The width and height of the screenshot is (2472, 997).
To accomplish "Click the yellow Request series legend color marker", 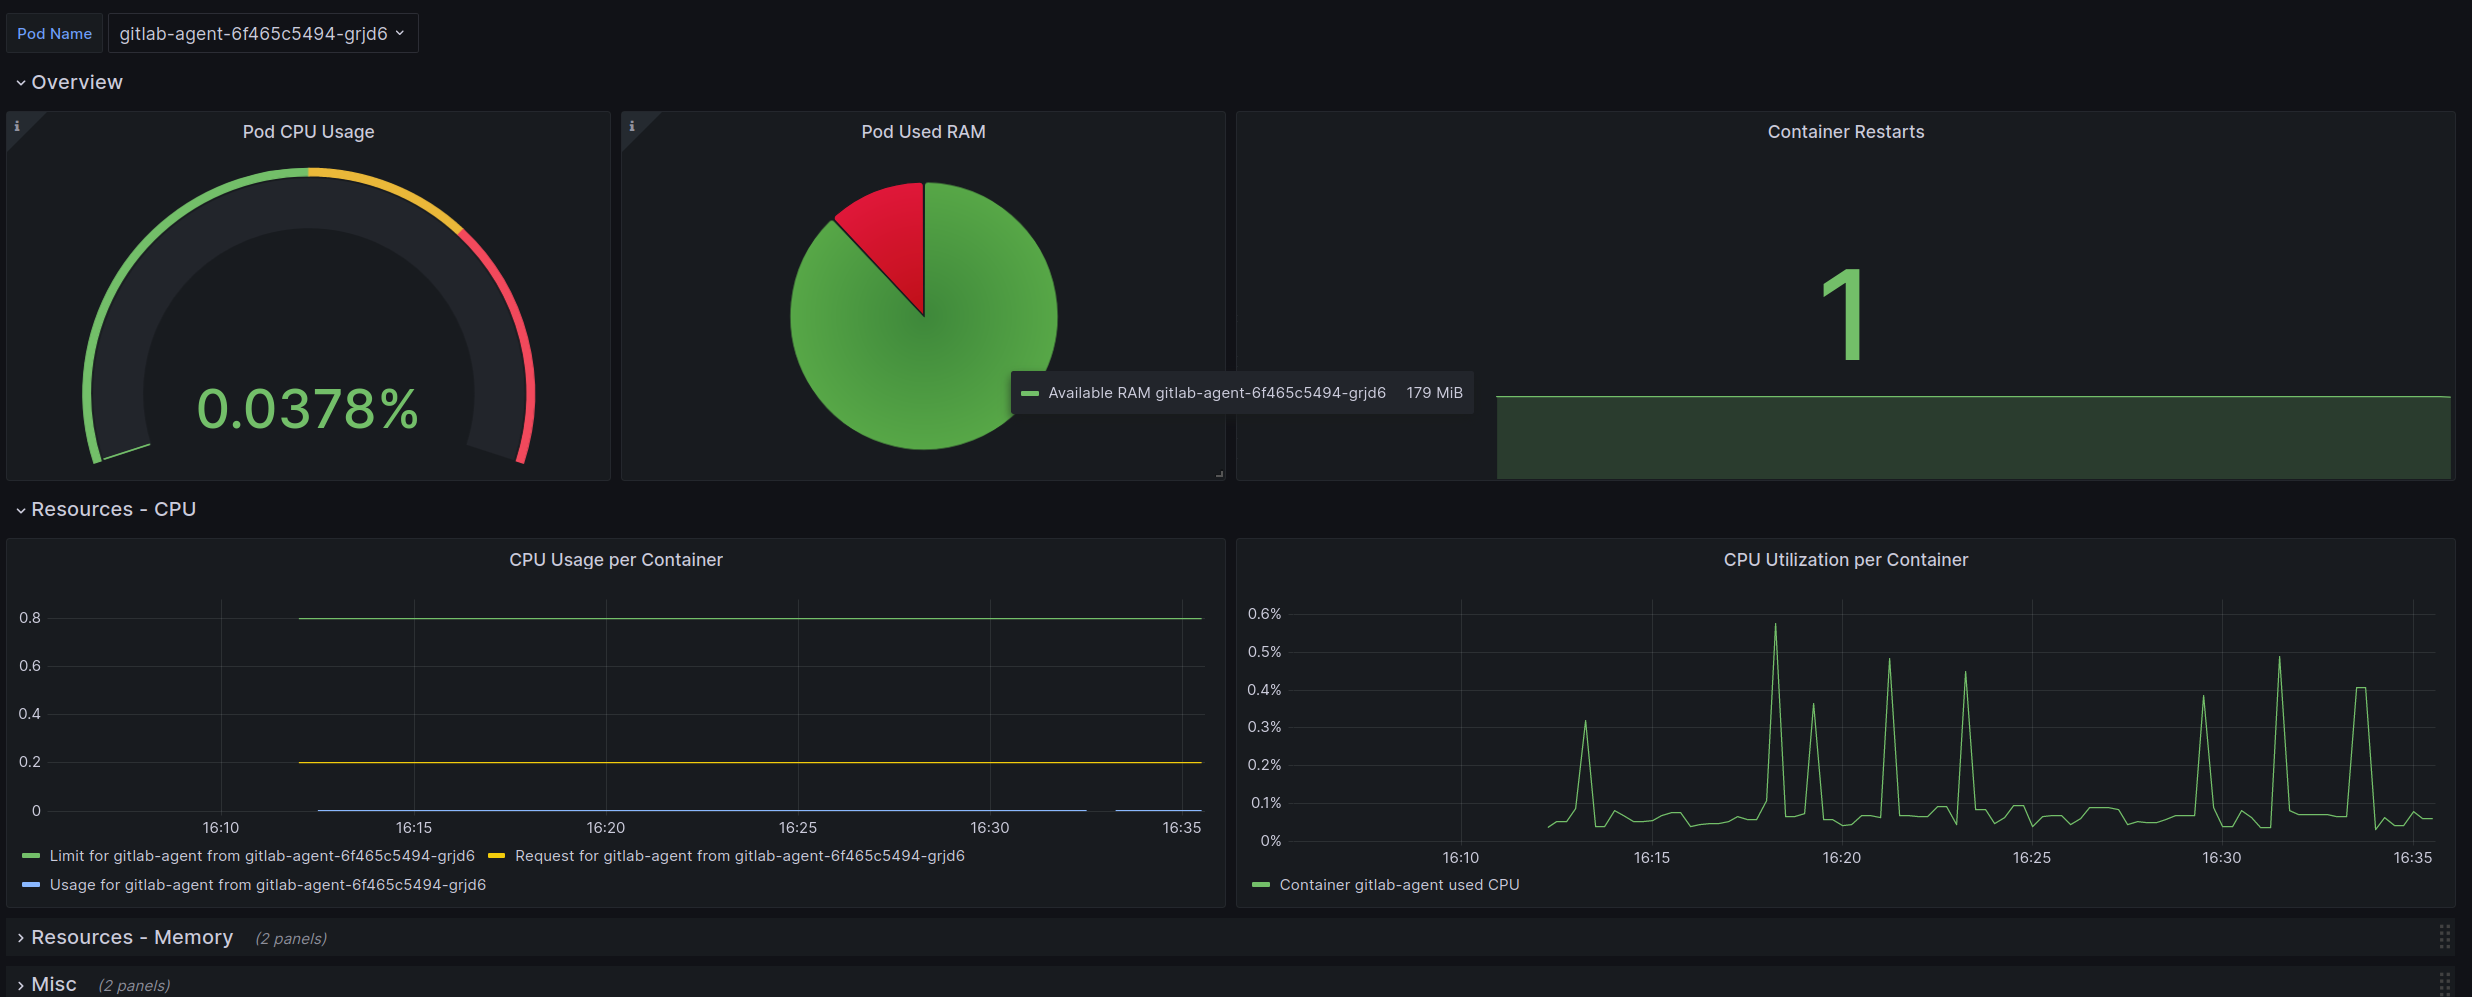I will [x=496, y=856].
